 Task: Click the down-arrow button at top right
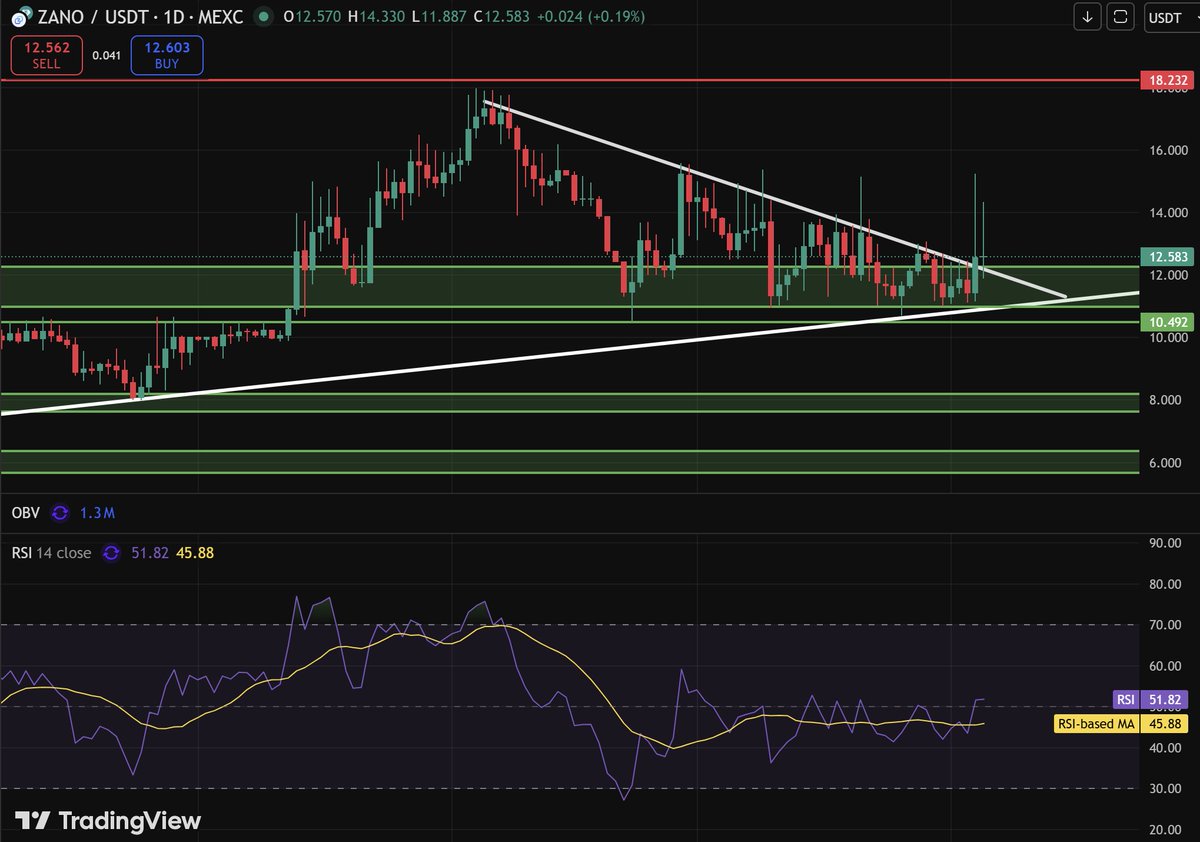tap(1088, 17)
